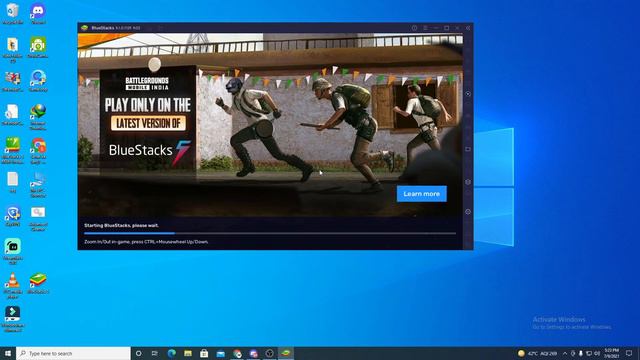Click the rectangle icon in BlueStacks sidebar

[468, 149]
